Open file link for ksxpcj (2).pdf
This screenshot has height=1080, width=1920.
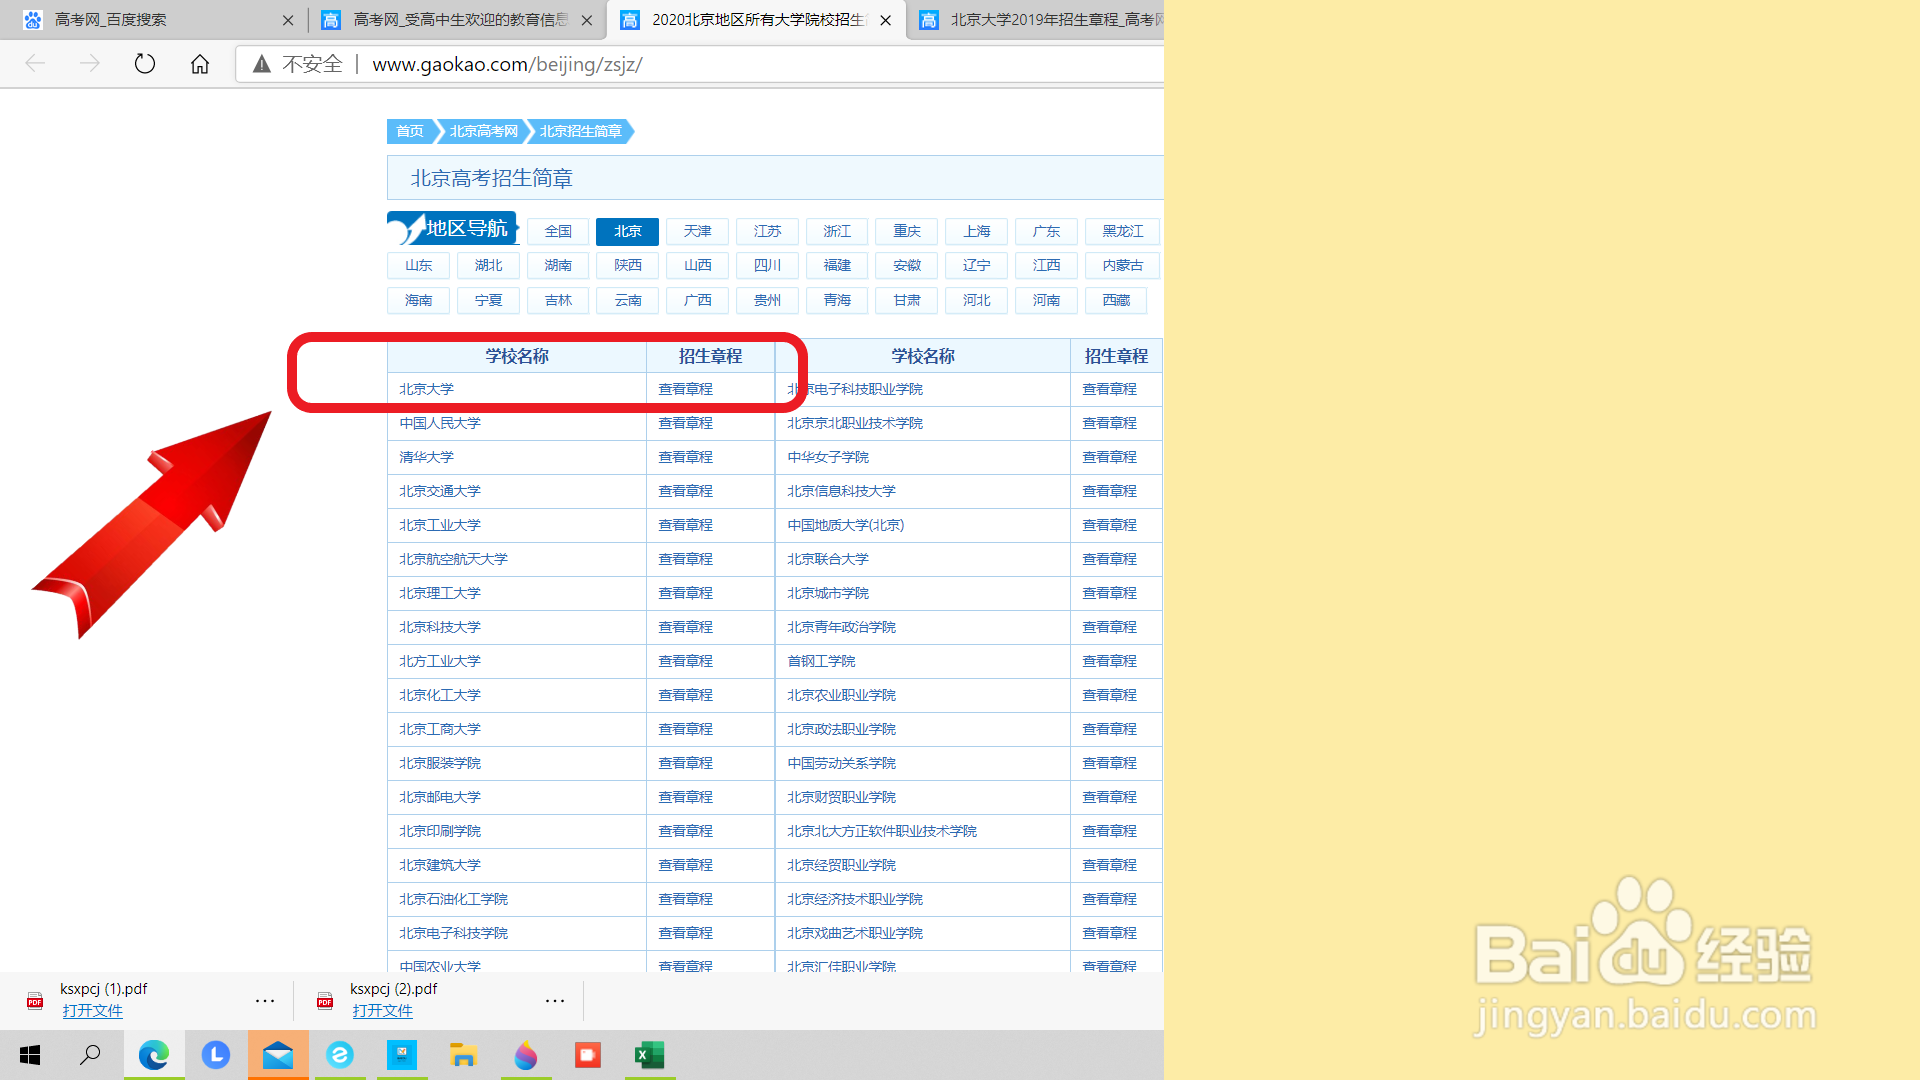click(382, 1011)
